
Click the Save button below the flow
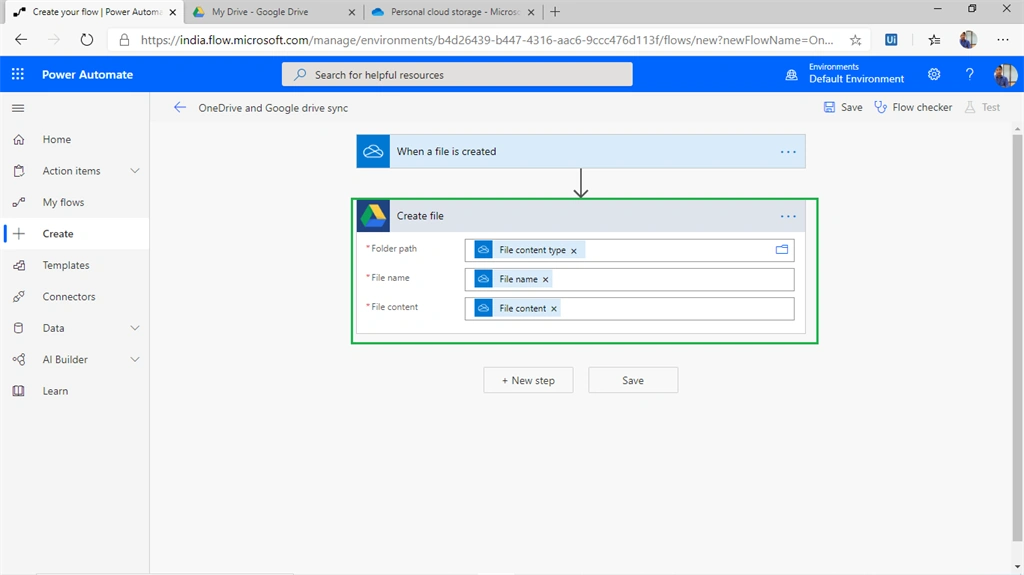(x=633, y=380)
